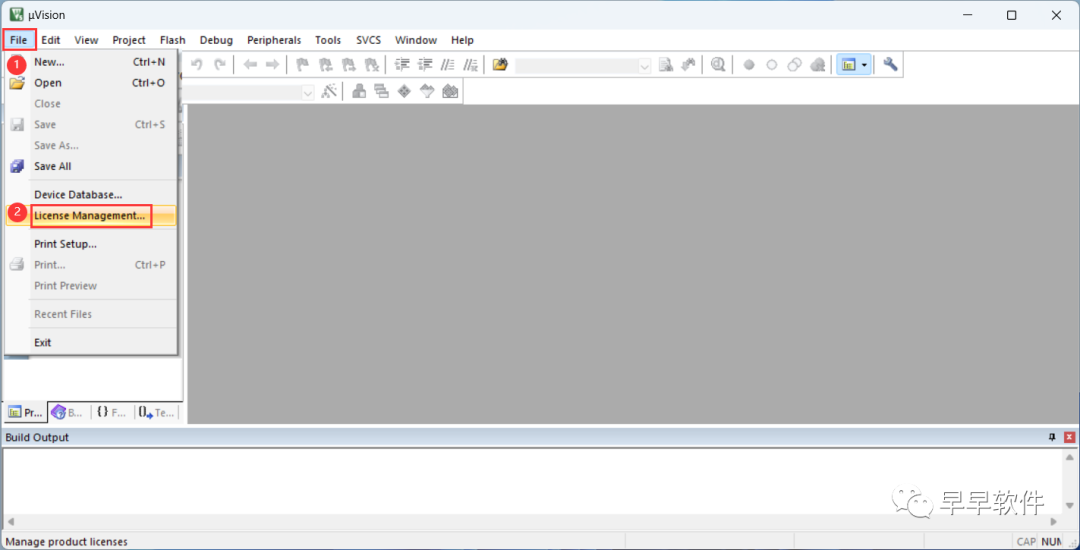Click the Build Output vertical scrollbar up arrow

(1070, 457)
